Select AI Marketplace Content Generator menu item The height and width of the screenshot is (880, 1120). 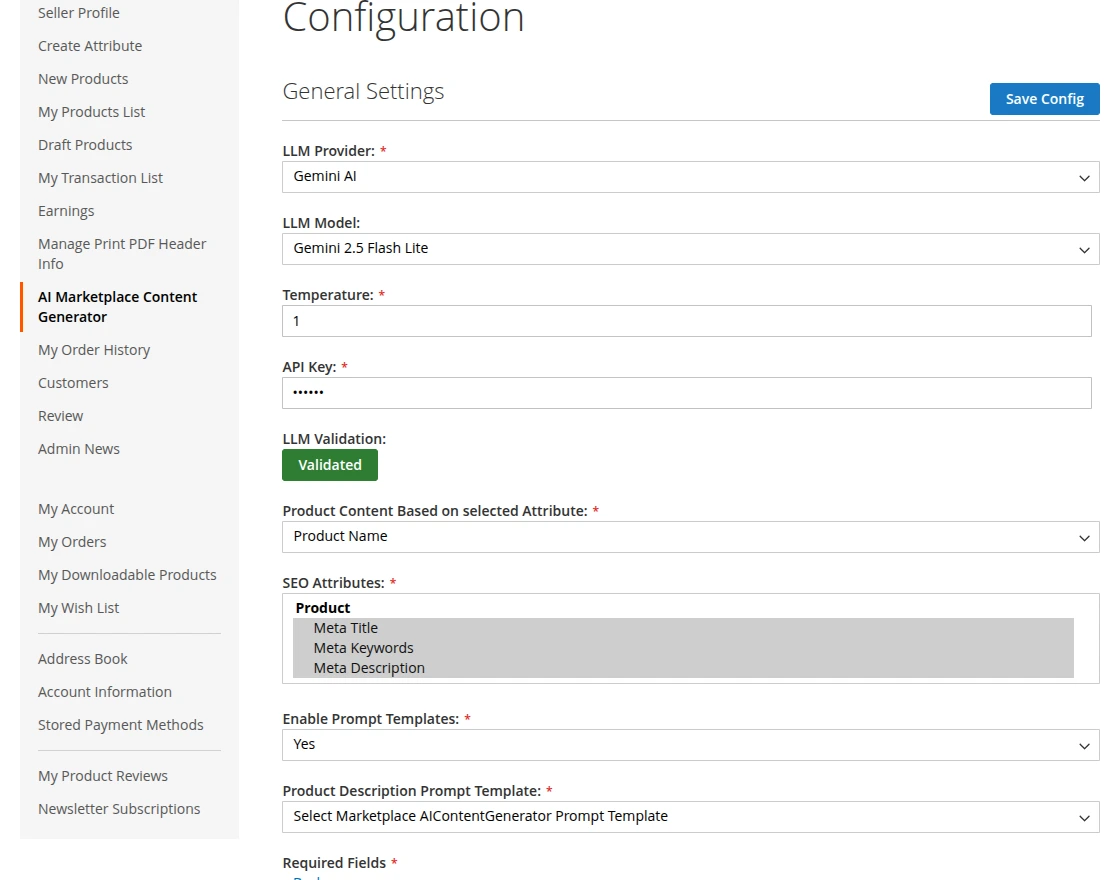point(117,307)
